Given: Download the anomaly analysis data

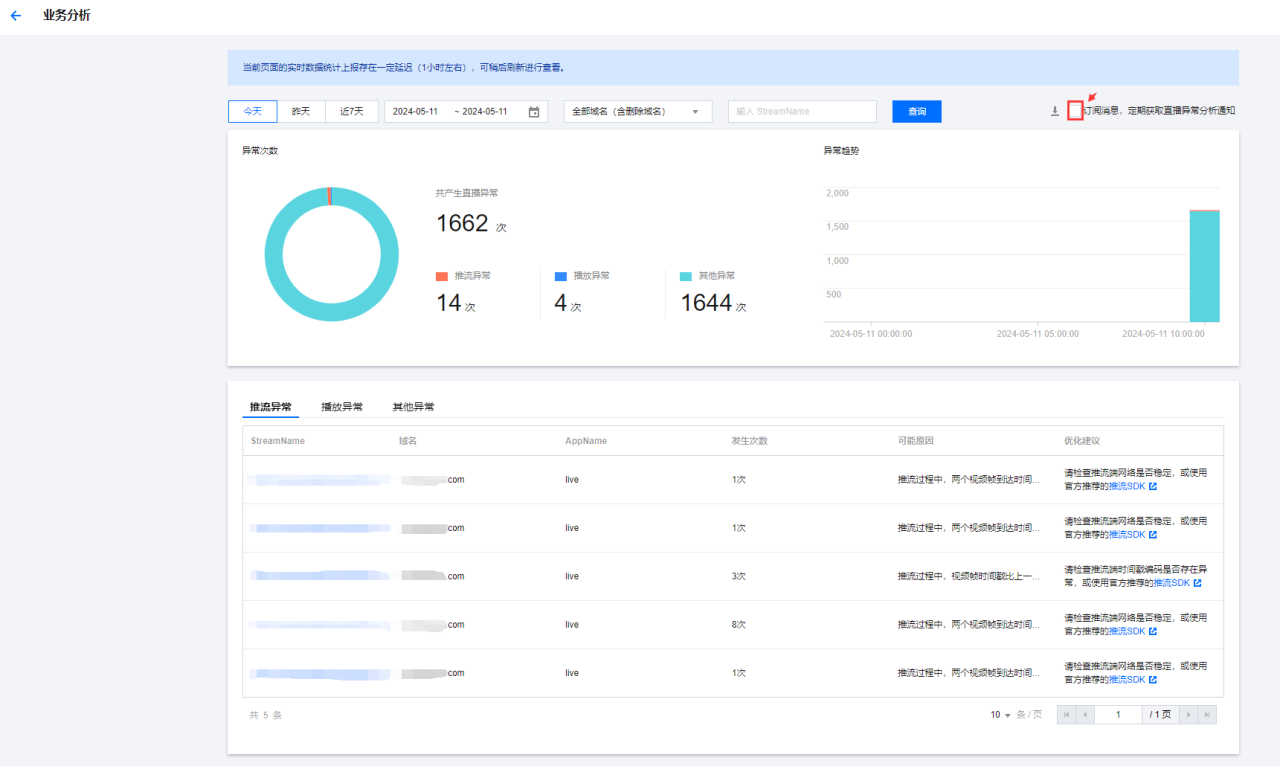Looking at the screenshot, I should pos(1054,111).
